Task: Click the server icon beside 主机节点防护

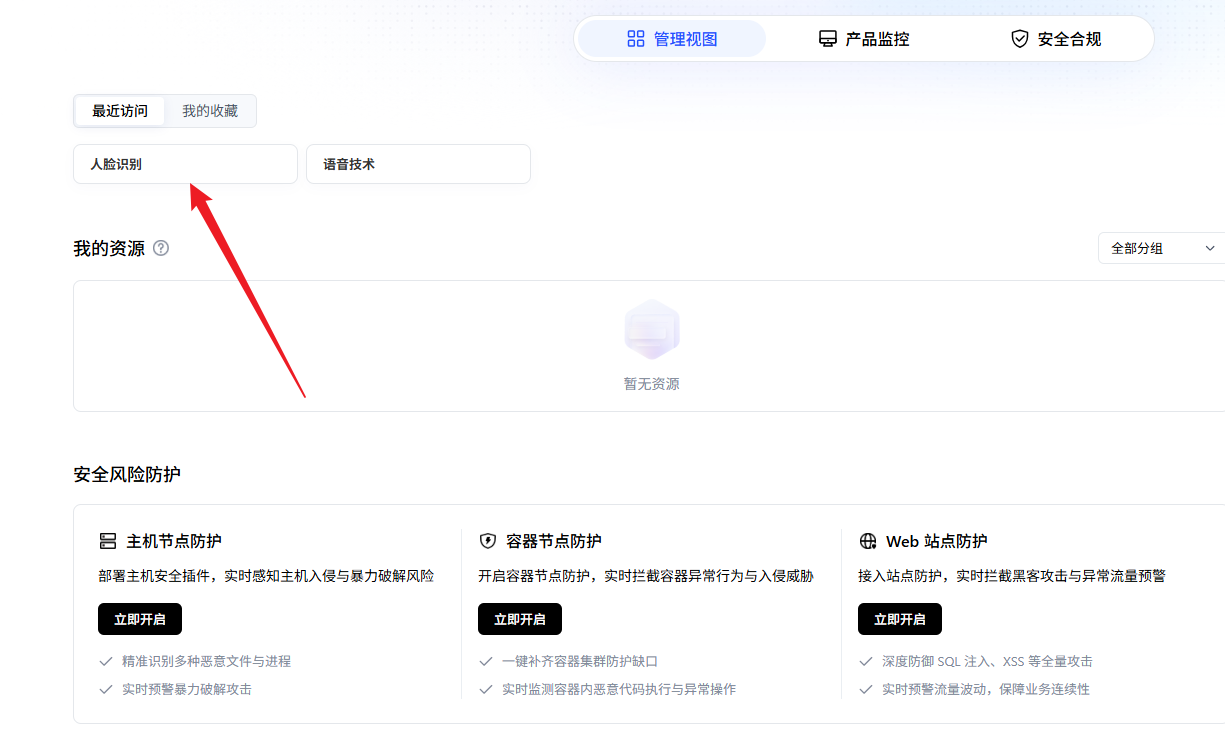Action: click(108, 541)
